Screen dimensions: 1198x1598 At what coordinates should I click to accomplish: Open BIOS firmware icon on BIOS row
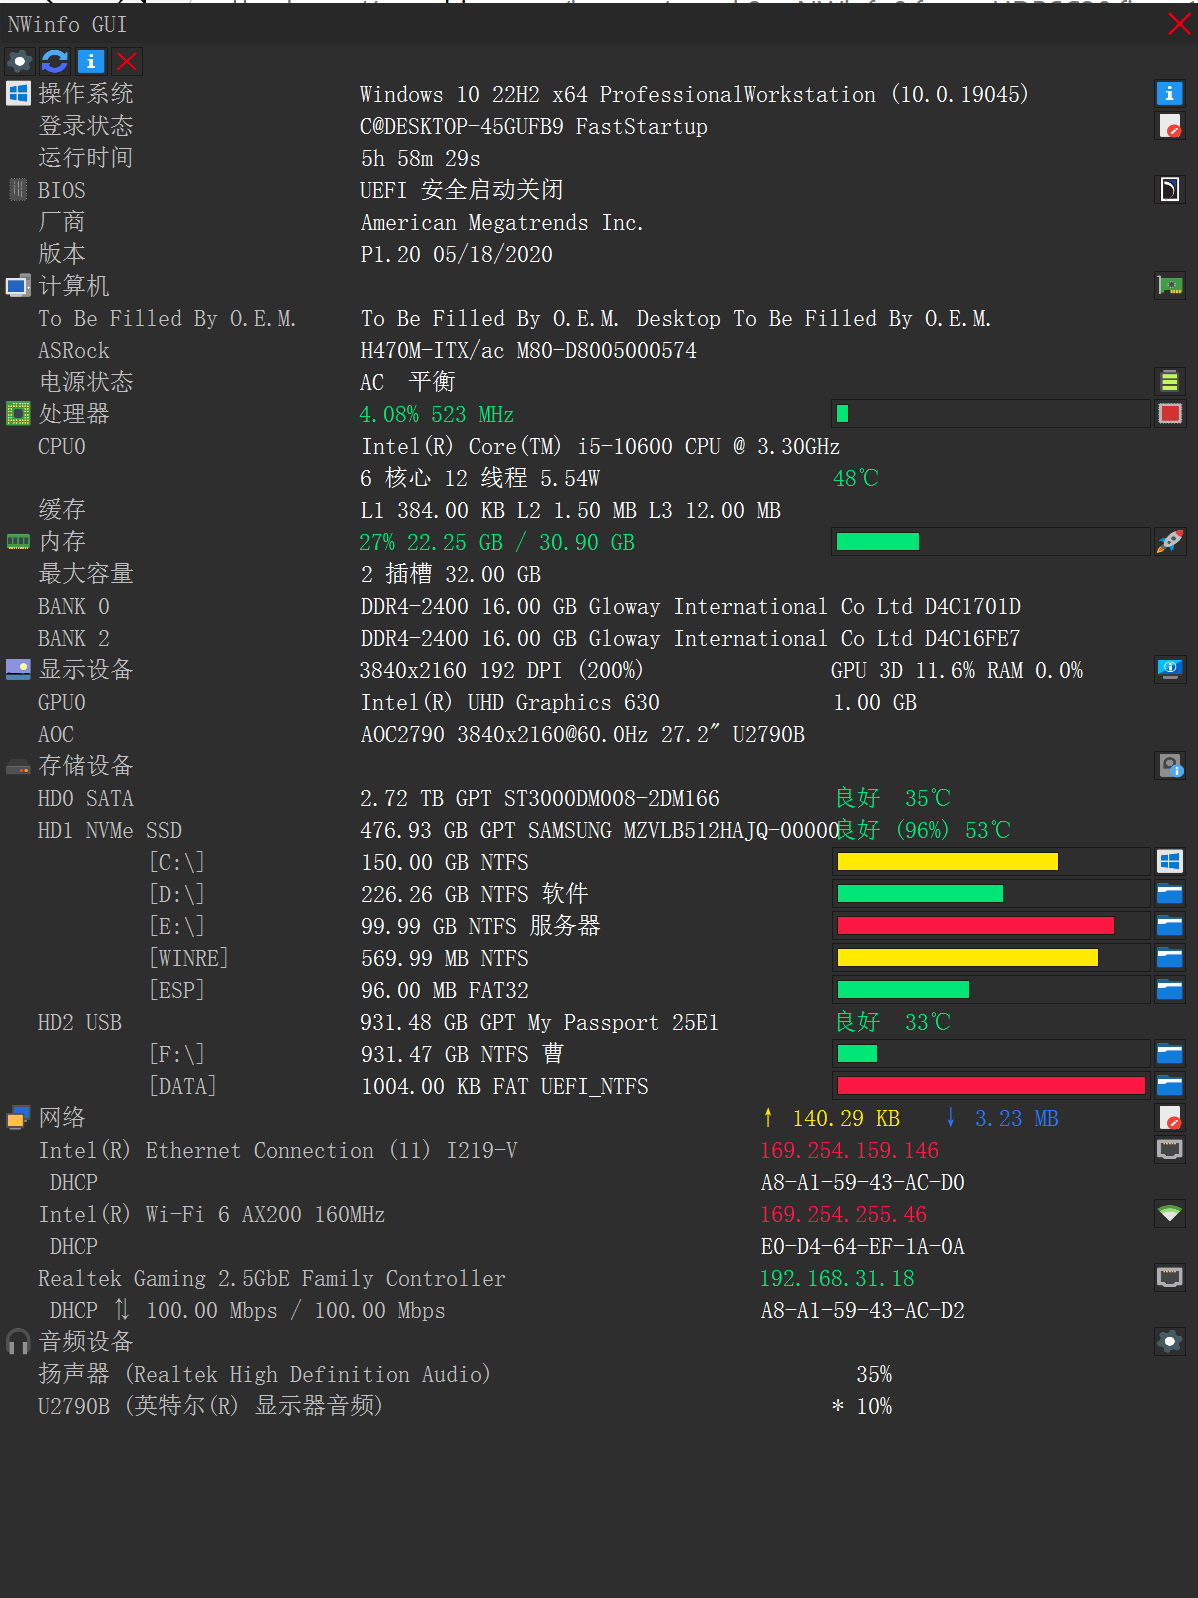[x=1170, y=190]
